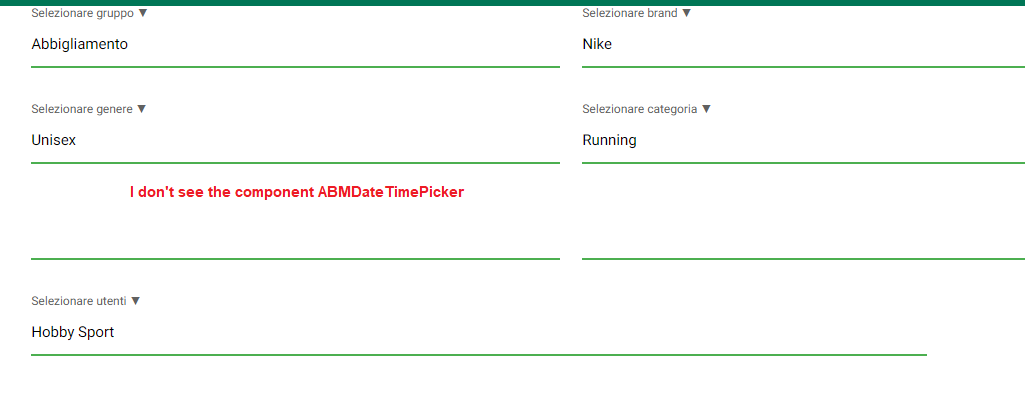1025x410 pixels.
Task: Expand the dropdown showing Unisex
Action: pos(295,141)
